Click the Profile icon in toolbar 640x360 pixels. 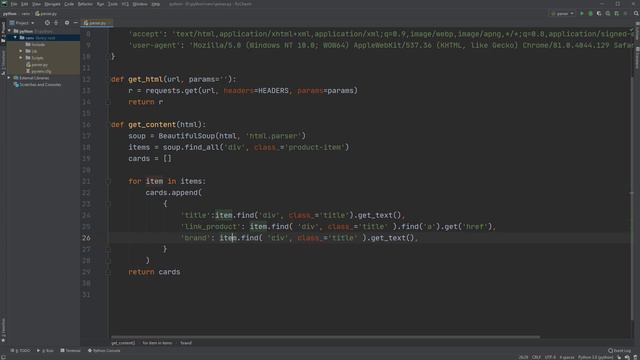(608, 13)
